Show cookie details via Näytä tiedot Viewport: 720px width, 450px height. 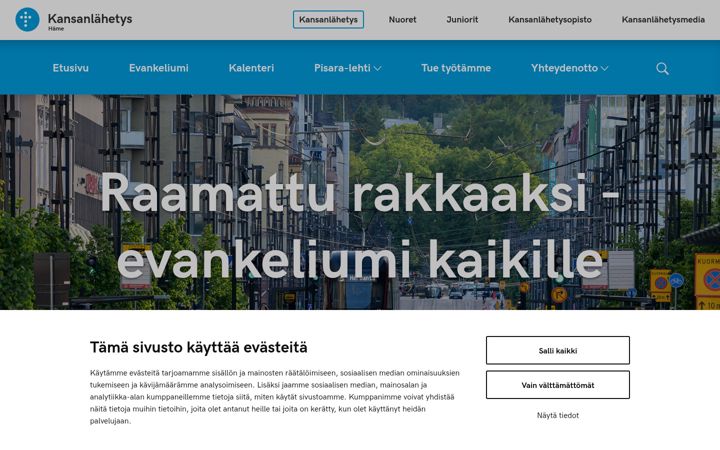(558, 415)
